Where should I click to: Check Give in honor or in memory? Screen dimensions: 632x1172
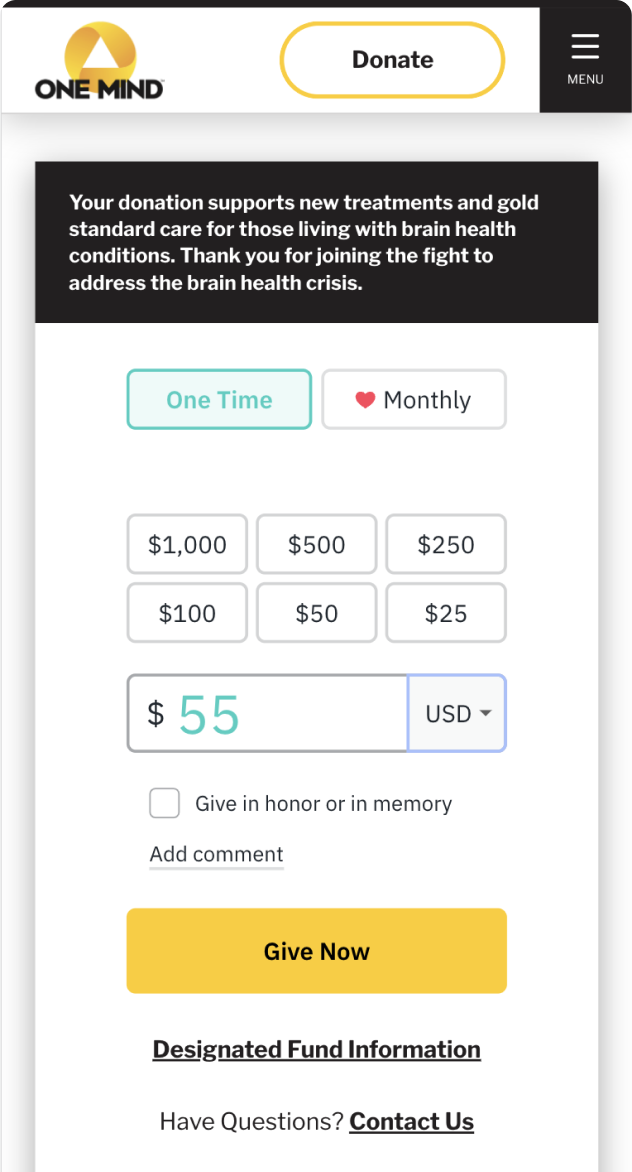165,803
